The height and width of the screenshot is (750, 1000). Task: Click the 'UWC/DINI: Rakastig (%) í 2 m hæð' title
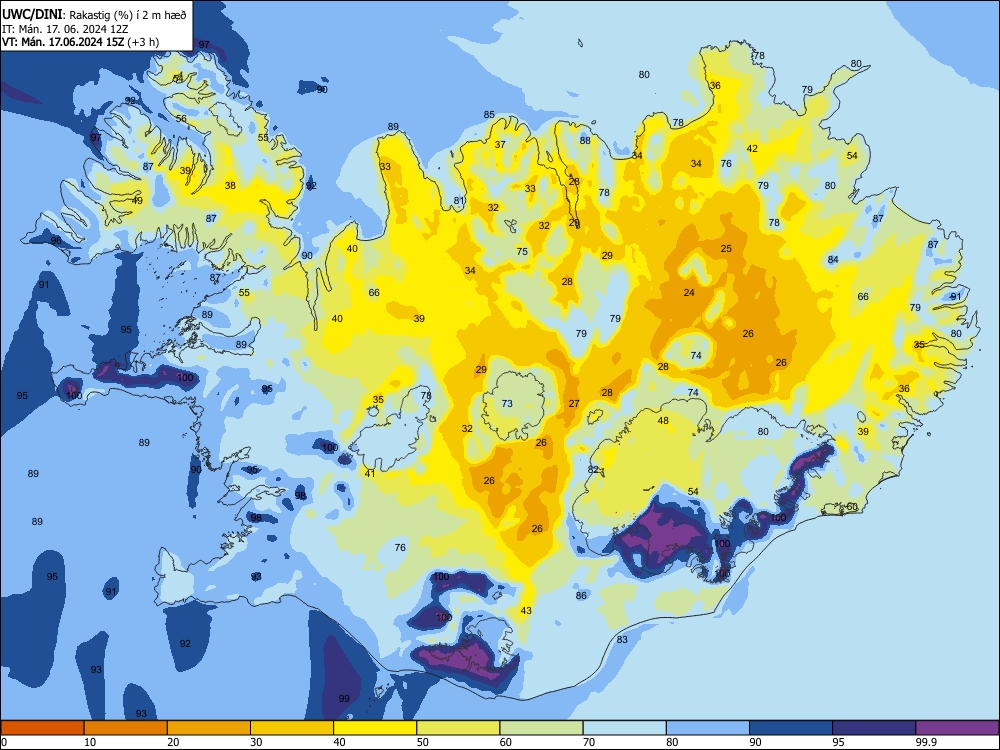[x=94, y=14]
